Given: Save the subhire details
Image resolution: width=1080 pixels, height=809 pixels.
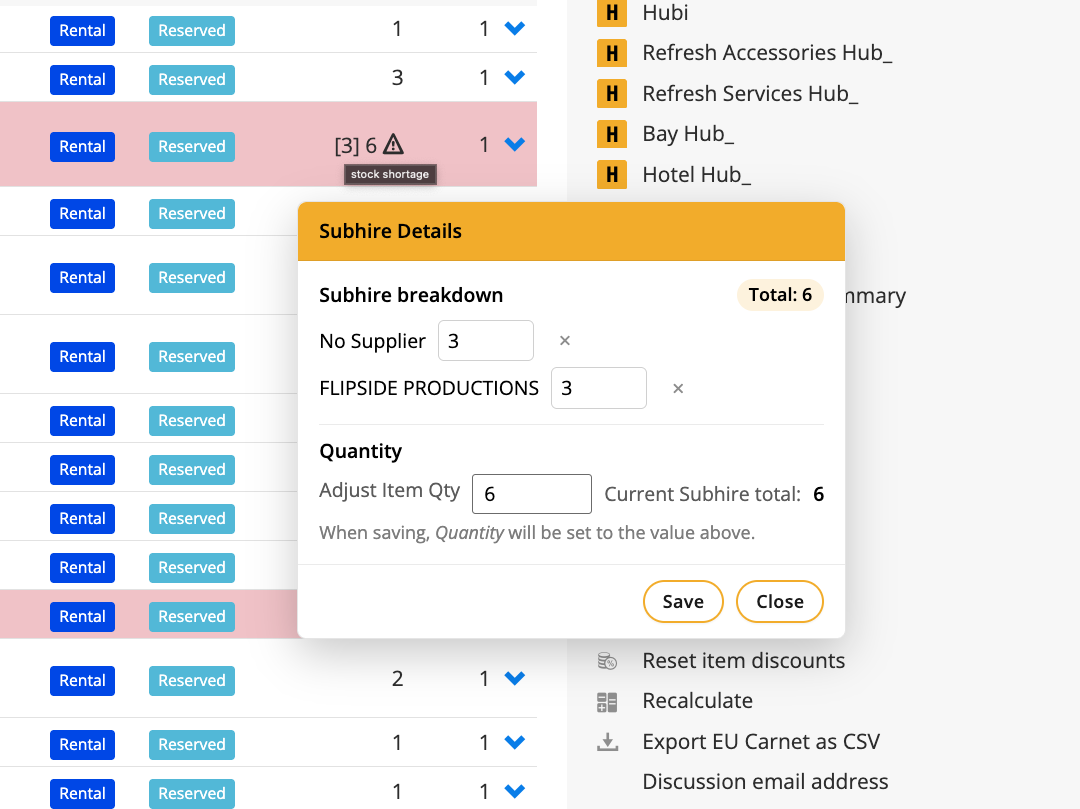Looking at the screenshot, I should [x=683, y=602].
